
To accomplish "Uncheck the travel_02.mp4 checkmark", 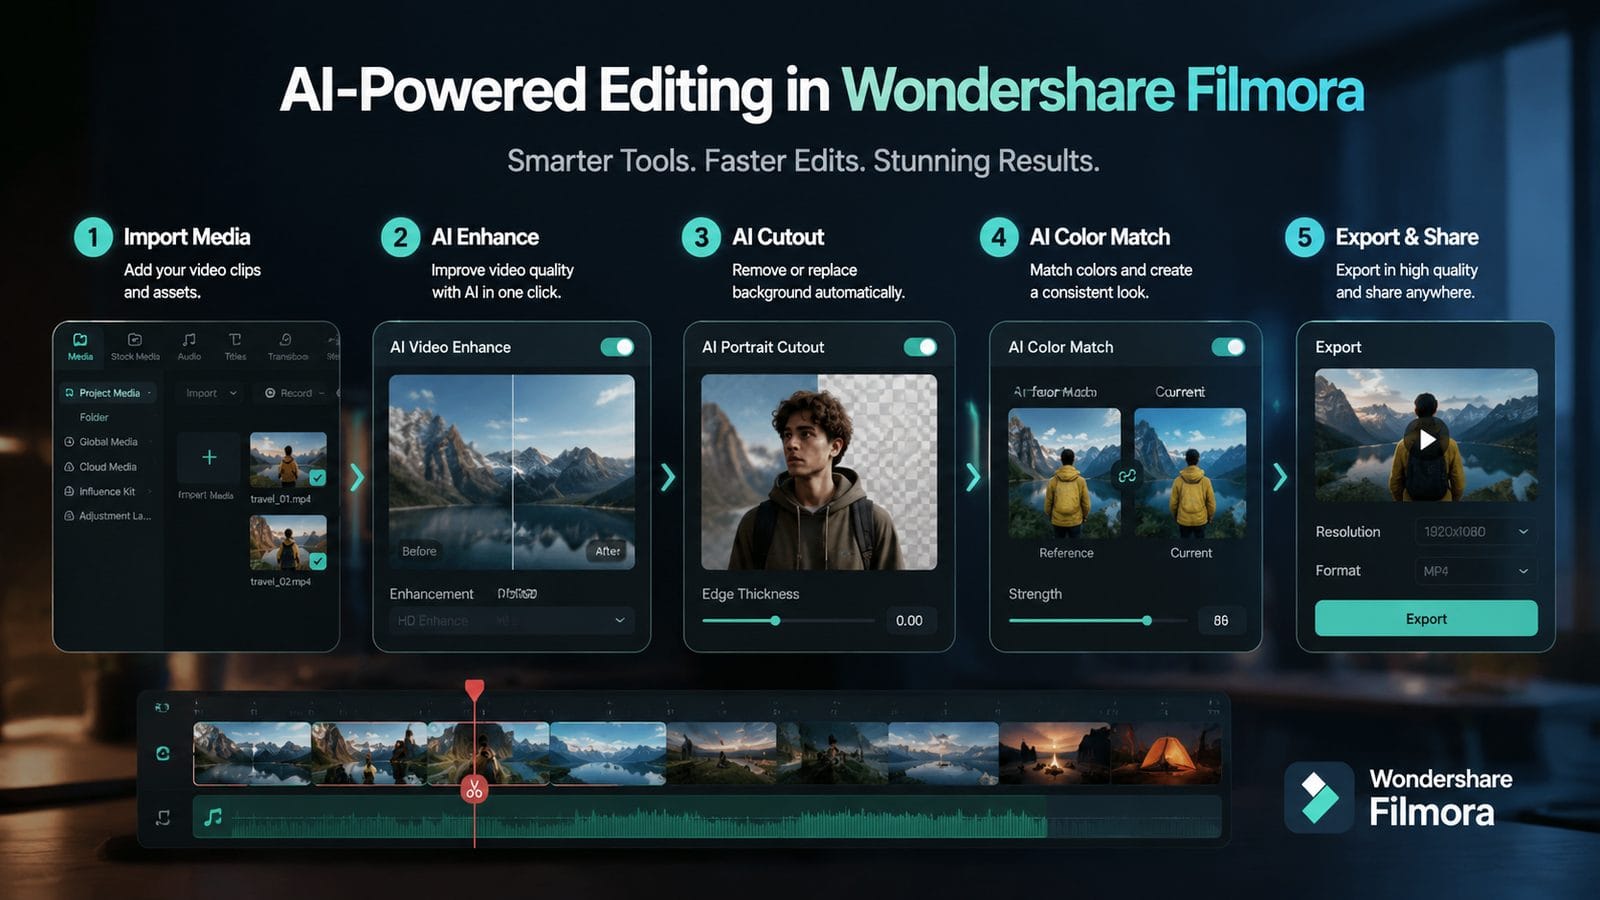I will coord(317,561).
